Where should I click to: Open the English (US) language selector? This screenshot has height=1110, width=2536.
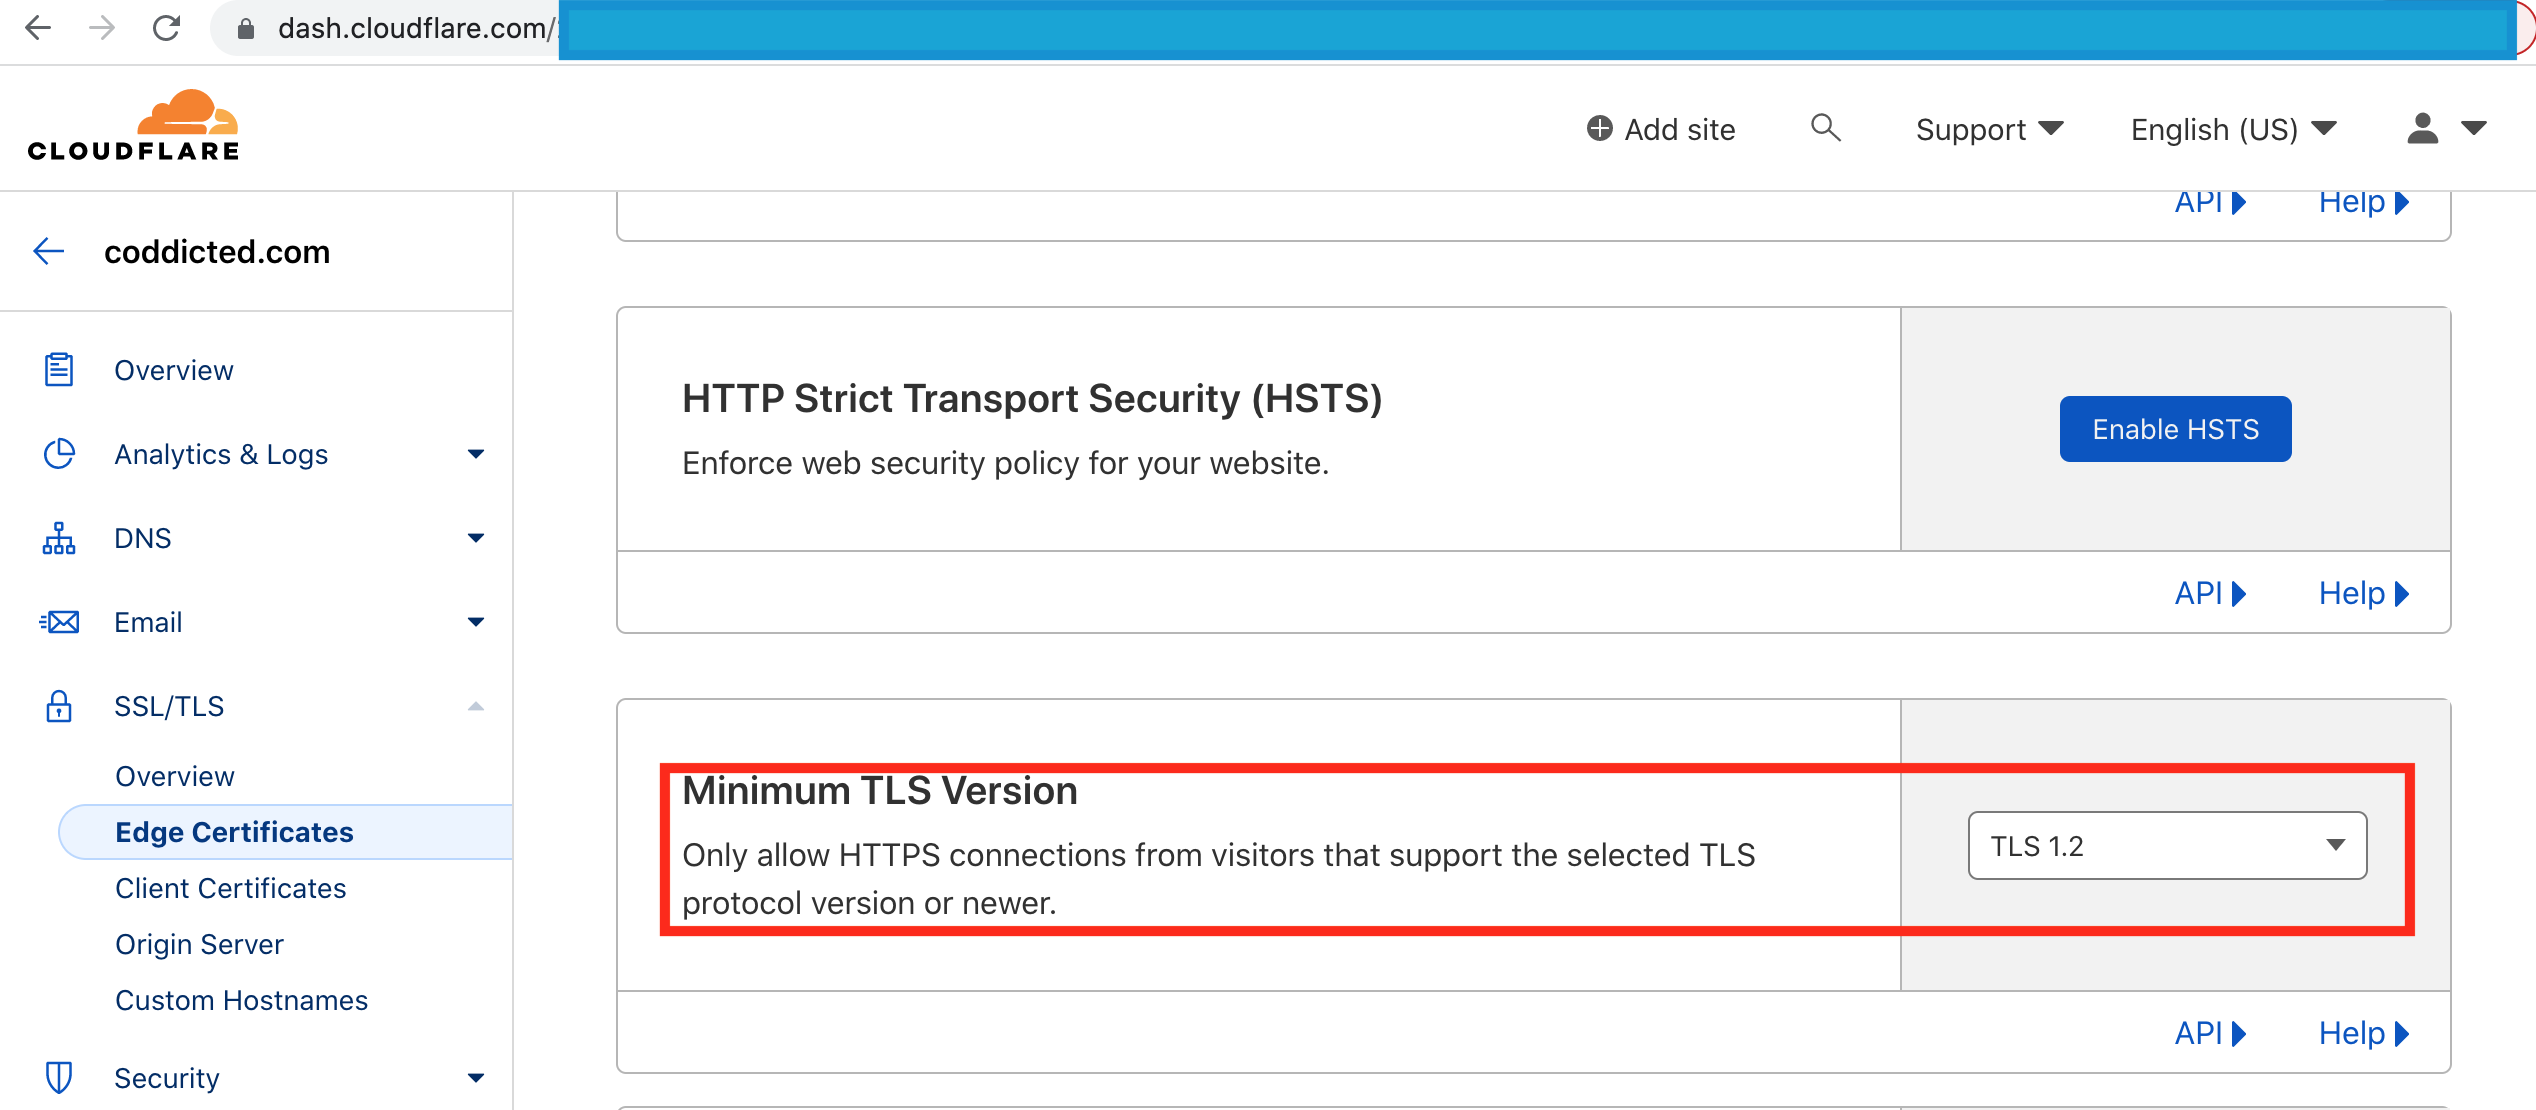click(2233, 129)
